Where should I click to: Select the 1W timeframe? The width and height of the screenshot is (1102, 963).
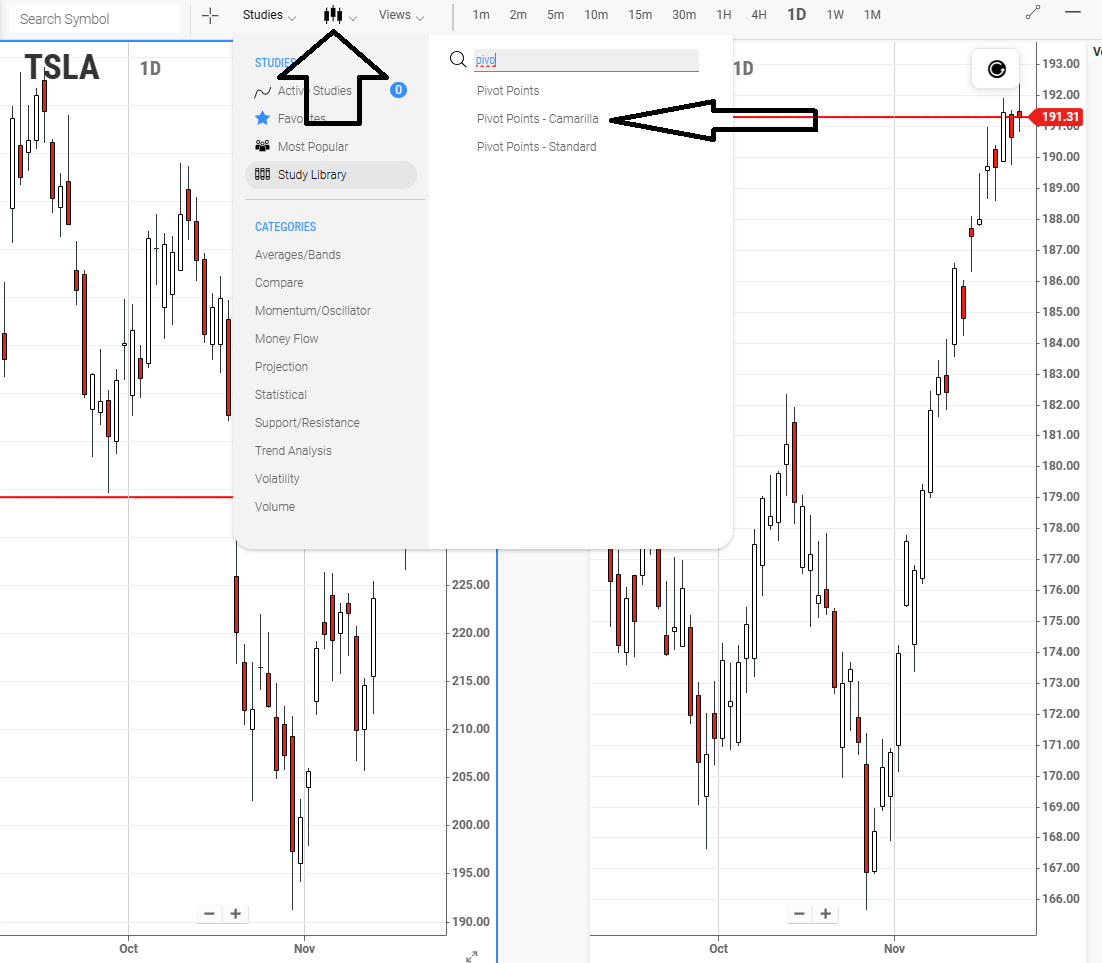tap(834, 15)
